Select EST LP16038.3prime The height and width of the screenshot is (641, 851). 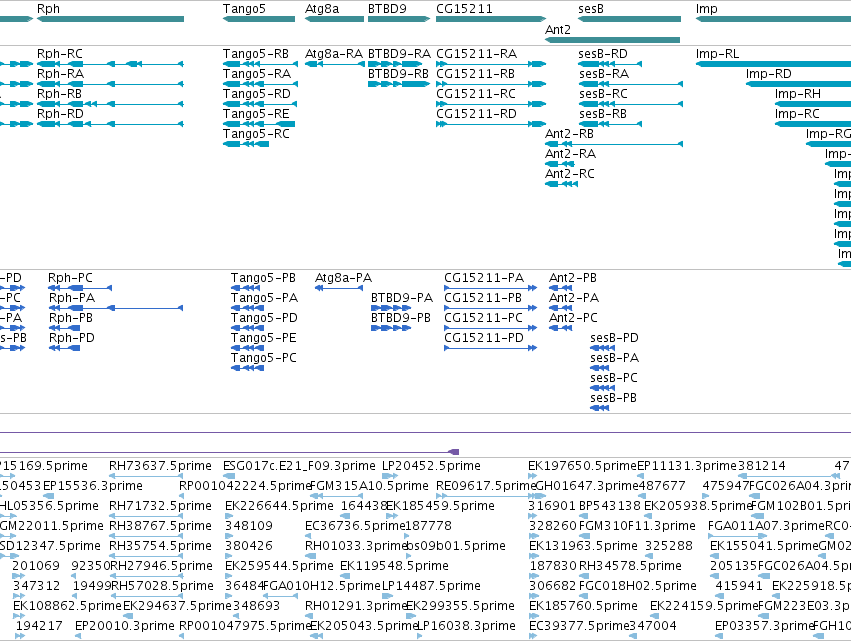tap(422, 636)
